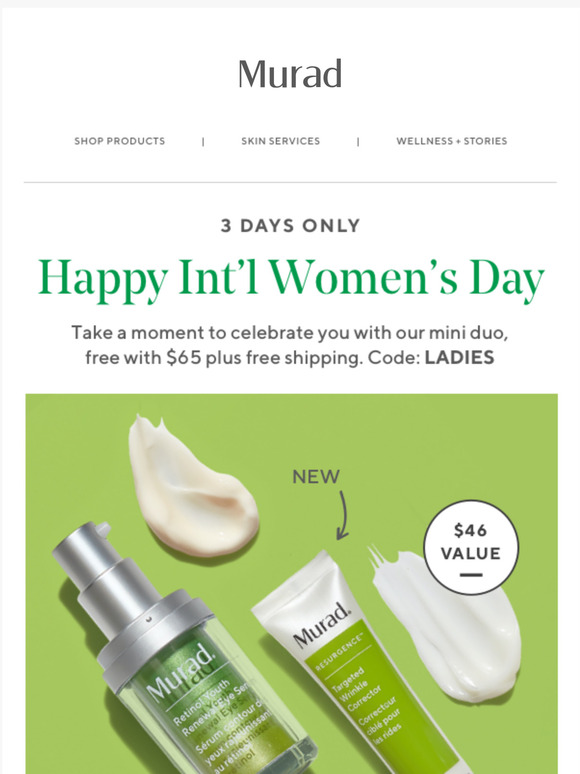This screenshot has height=774, width=580.
Task: Click the 3 Days Only heading
Action: pos(290,226)
